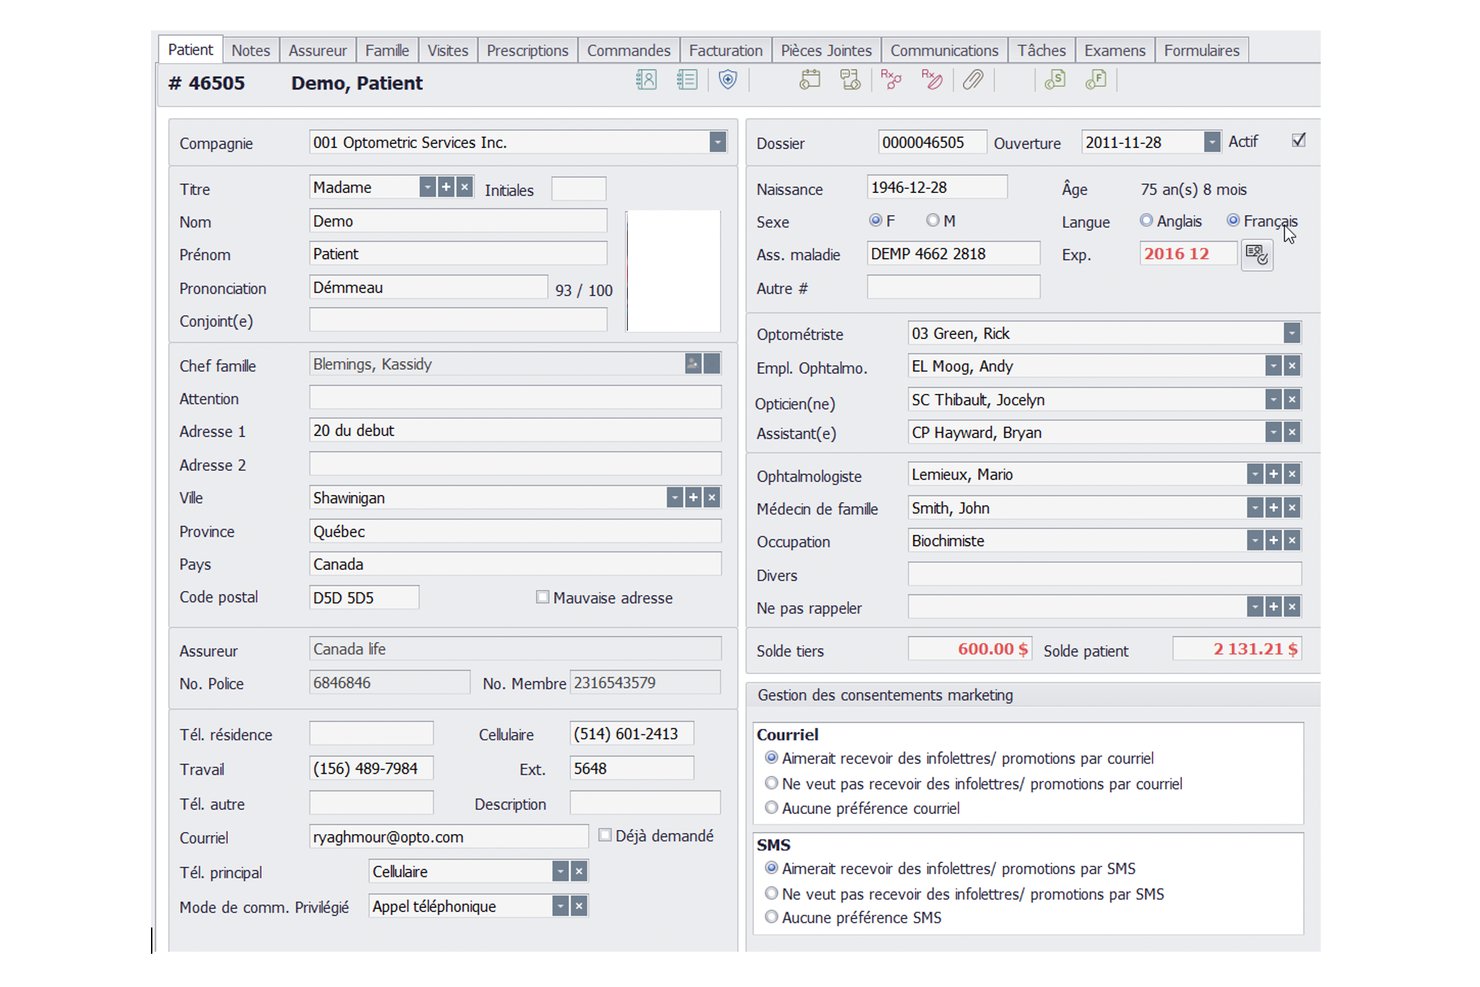
Task: Open the Ouverture date dropdown
Action: click(1212, 142)
